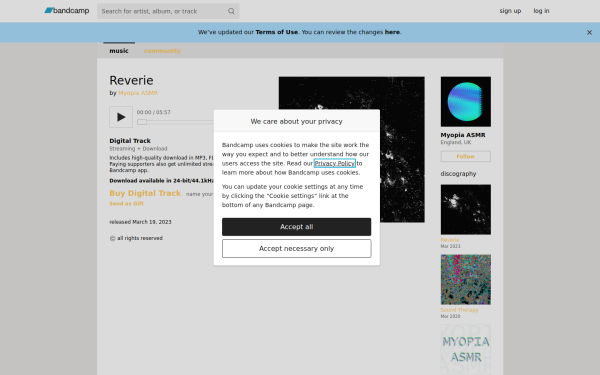Click the Bandcamp logo
Image resolution: width=600 pixels, height=375 pixels.
(67, 11)
